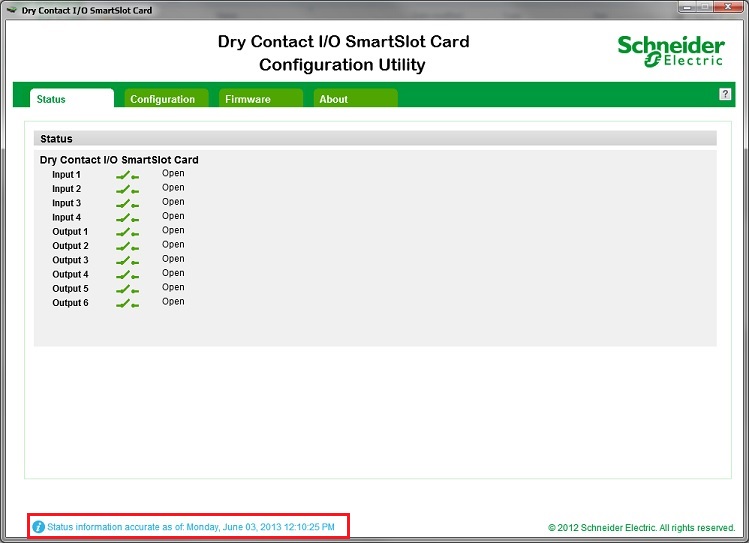Click the Input 4 open-contact icon
The width and height of the screenshot is (749, 543).
[128, 219]
